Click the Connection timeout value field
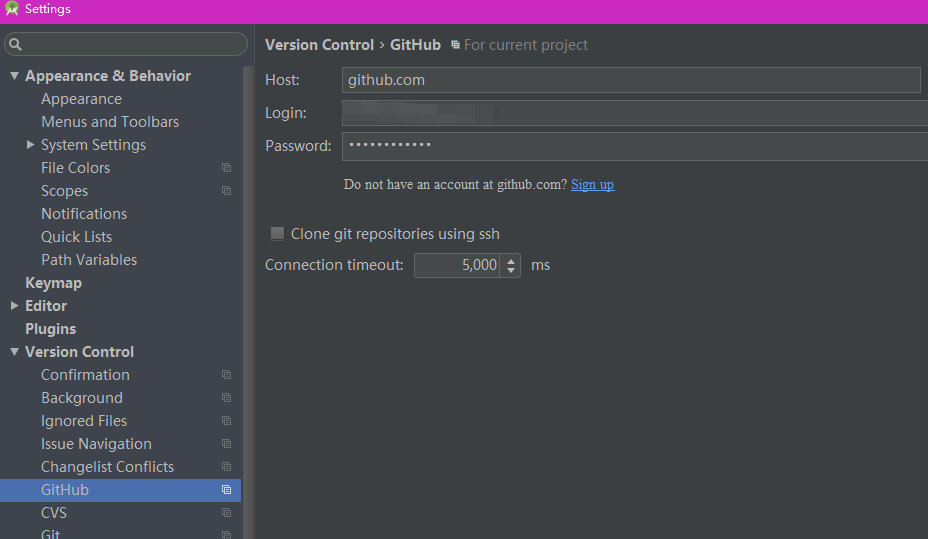Screen dimensions: 928x539 [x=457, y=265]
